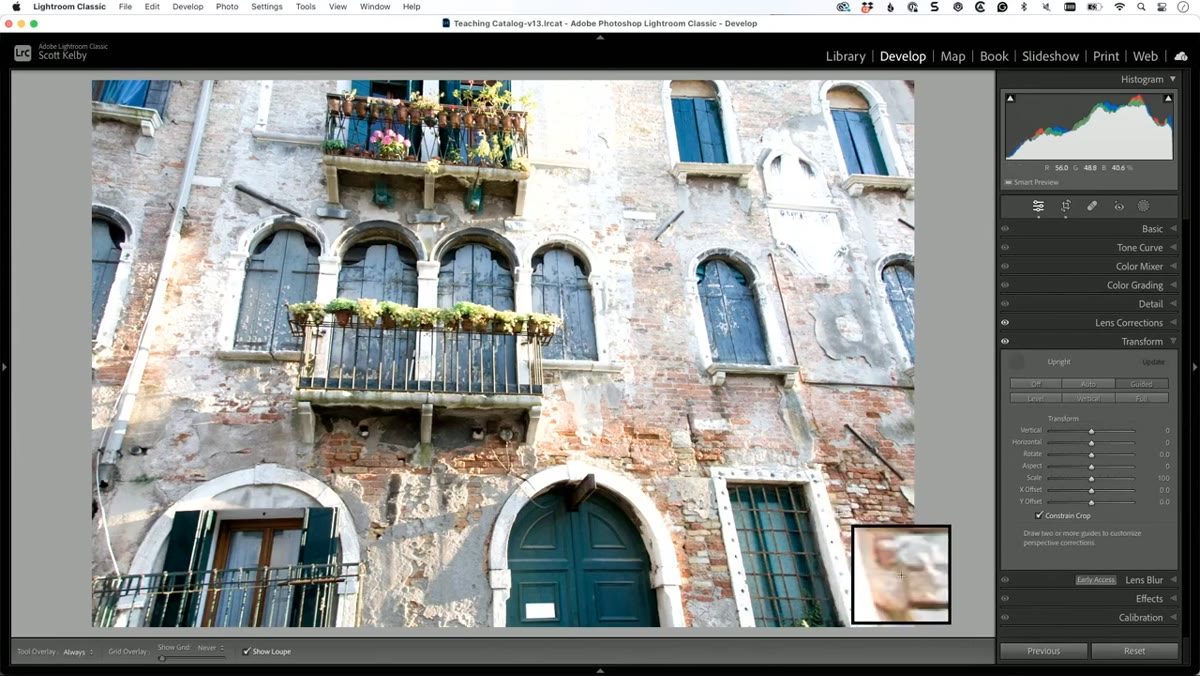Click the Creative Cloud menu bar icon
This screenshot has height=676, width=1200.
843,7
